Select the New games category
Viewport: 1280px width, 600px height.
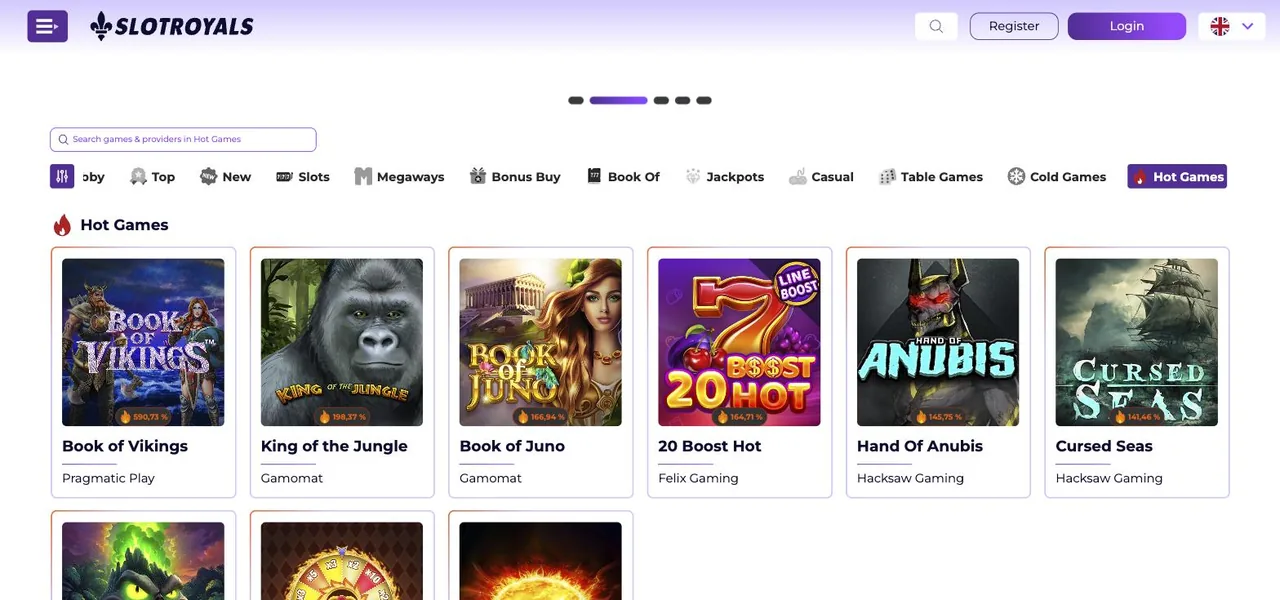[x=225, y=176]
